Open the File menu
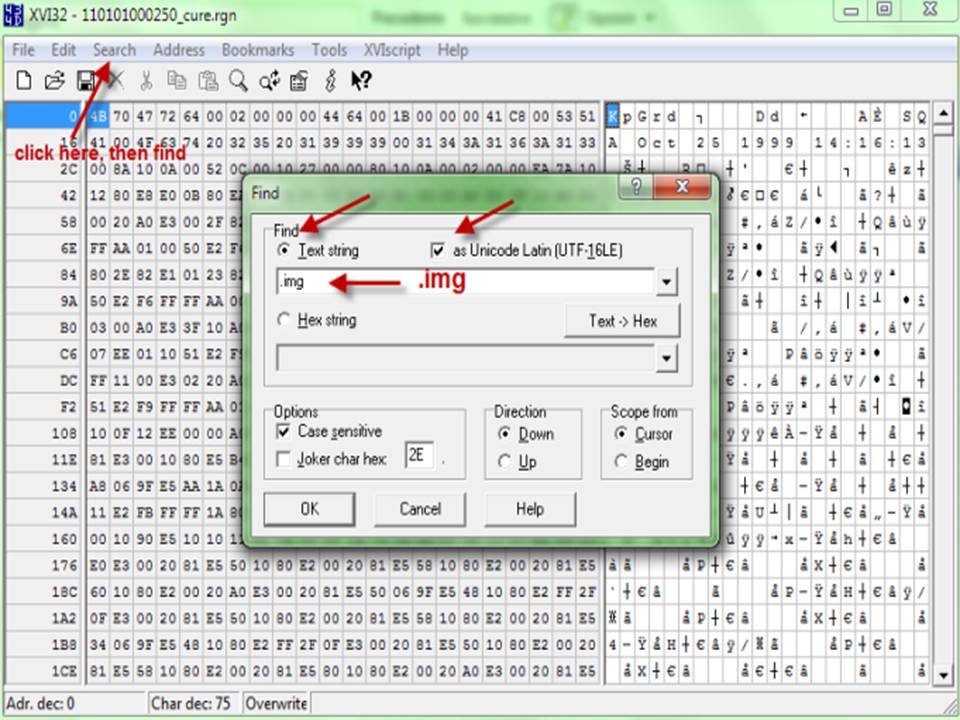 click(23, 50)
